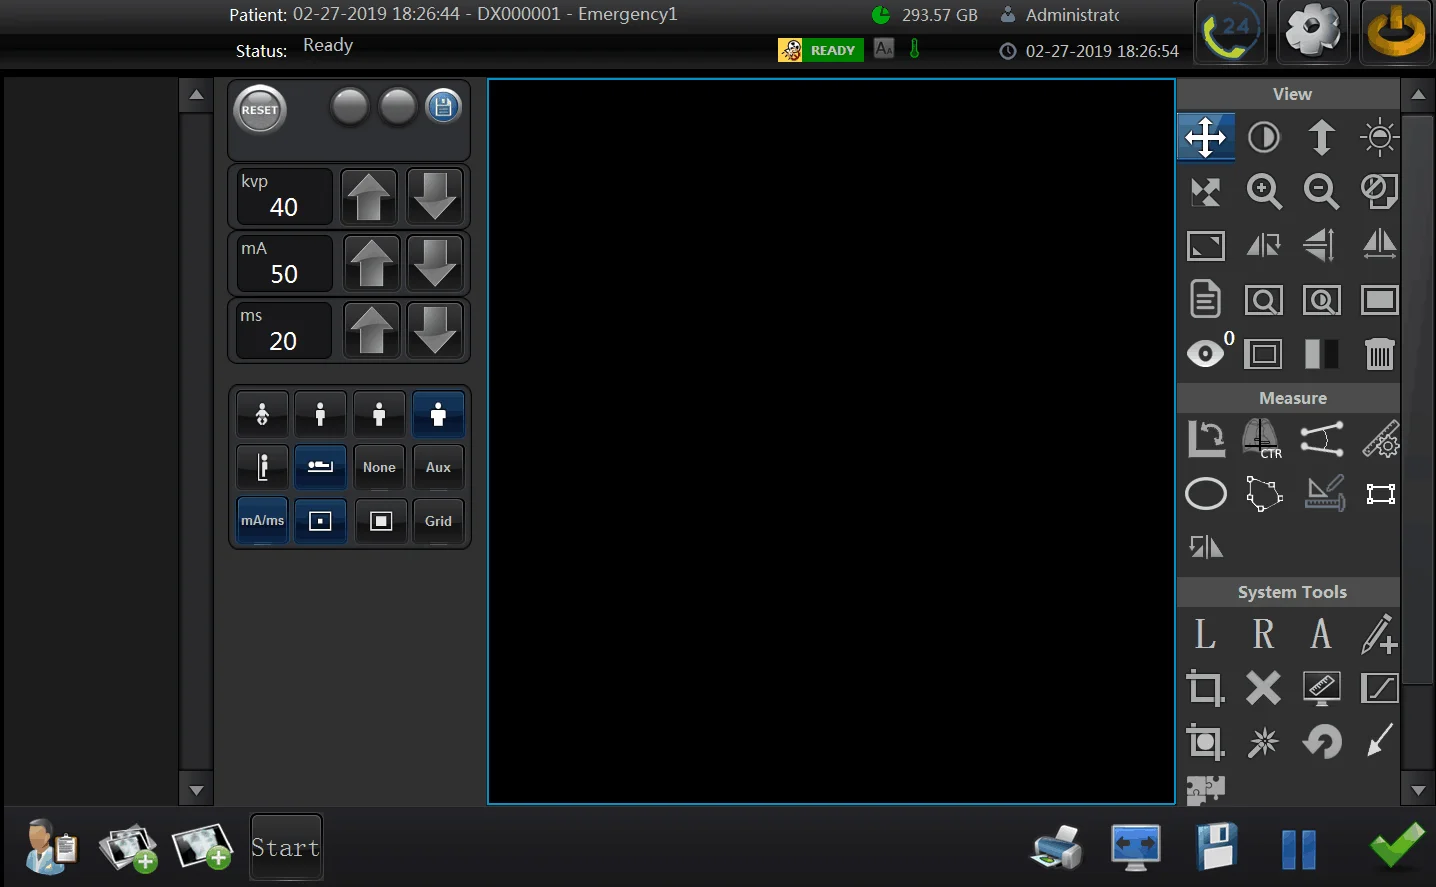Click the pencil with plus annotation icon

1380,634
